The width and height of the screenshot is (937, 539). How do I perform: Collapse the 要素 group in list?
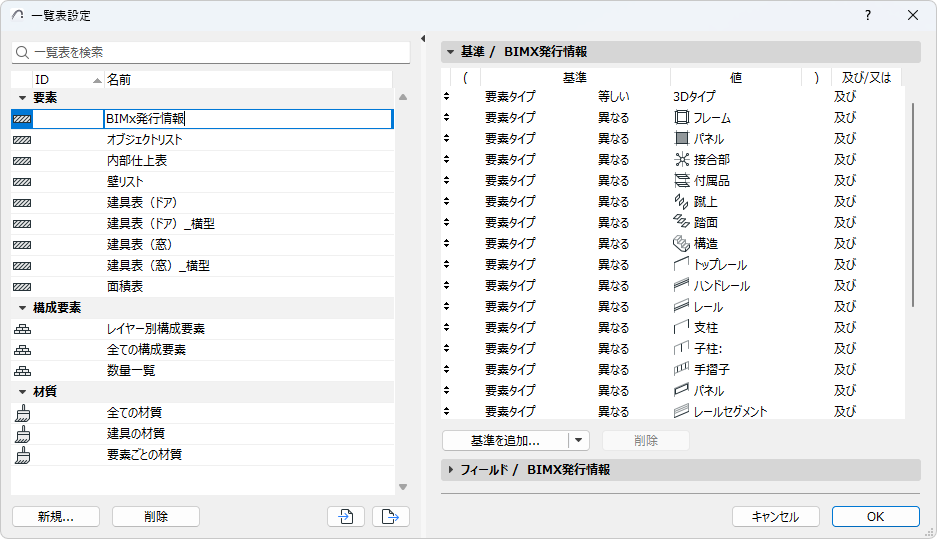click(22, 98)
